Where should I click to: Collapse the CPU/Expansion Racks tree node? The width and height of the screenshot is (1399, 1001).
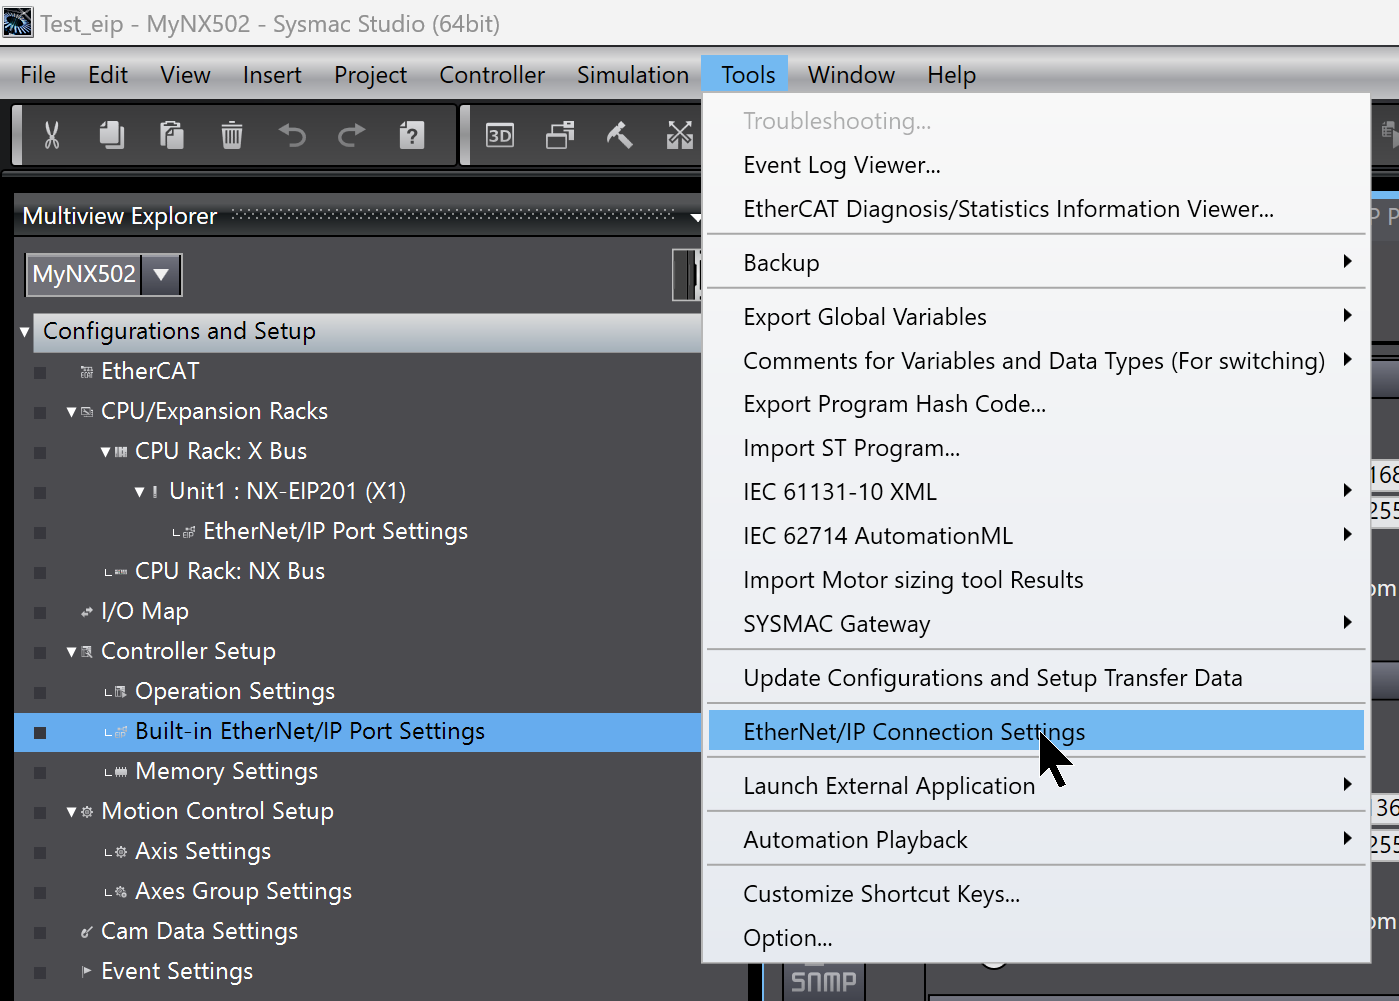[x=71, y=412]
